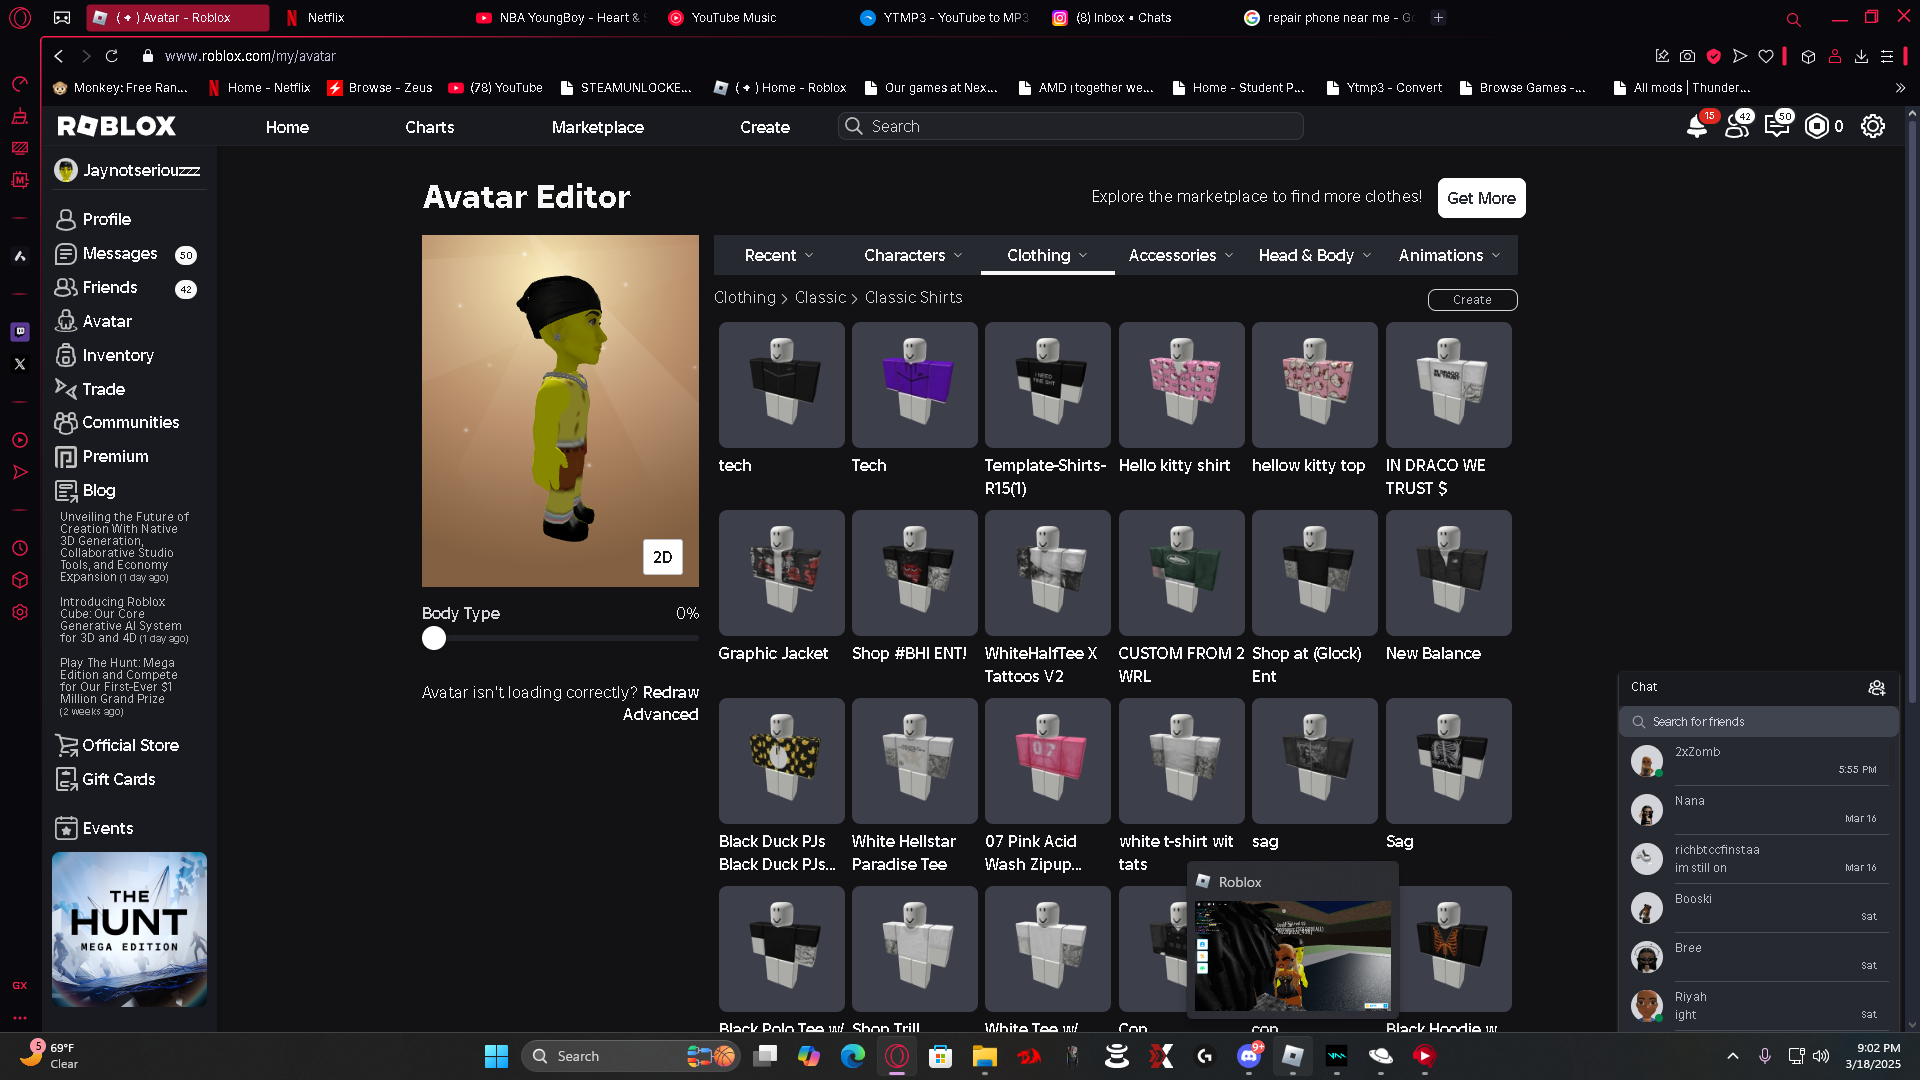
Task: Toggle avatar preview to 2D
Action: 662,557
